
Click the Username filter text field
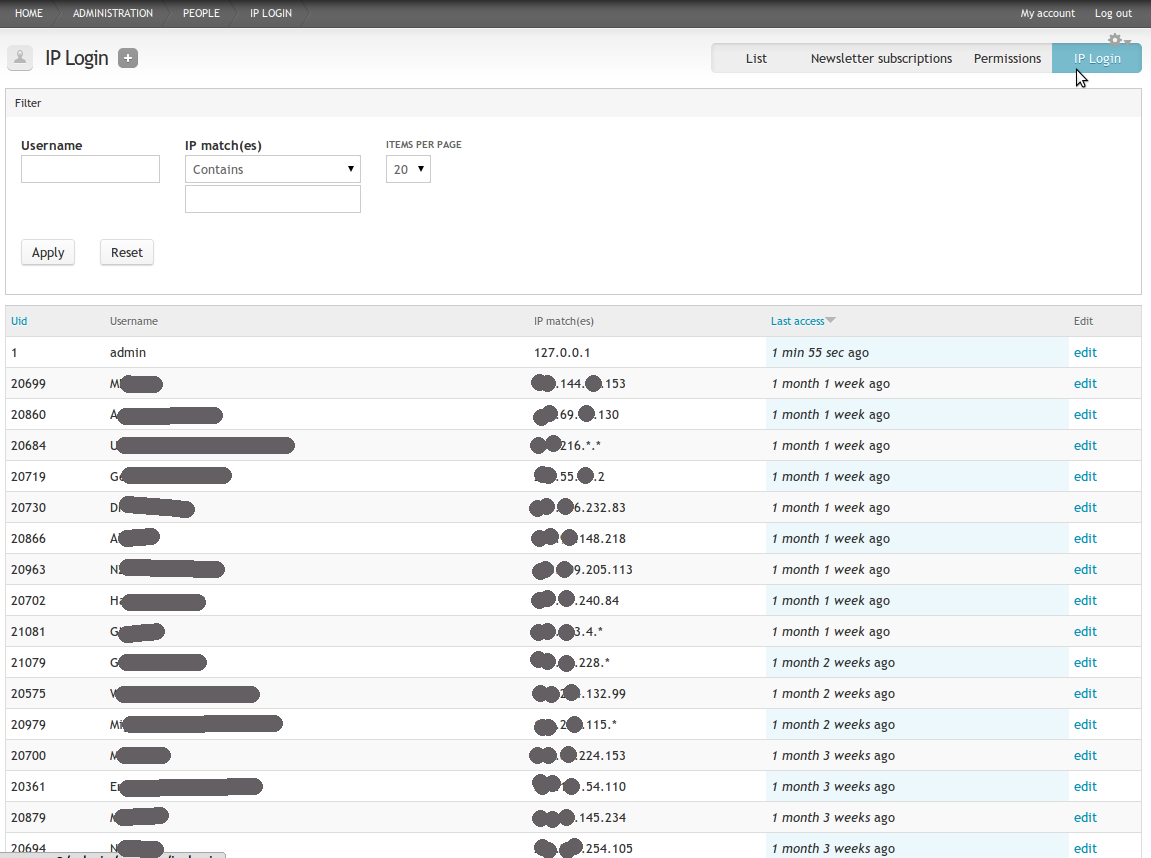coord(90,168)
